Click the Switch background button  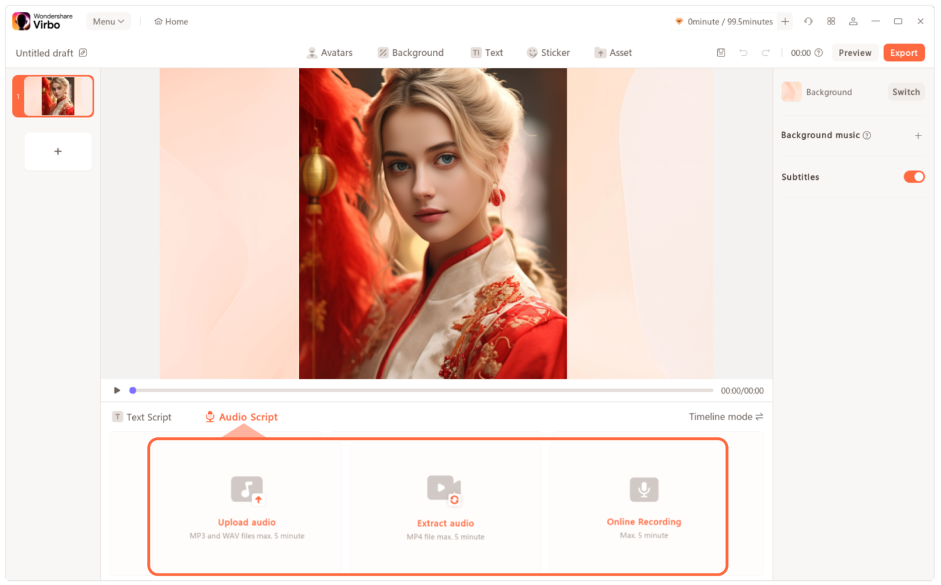click(x=906, y=92)
